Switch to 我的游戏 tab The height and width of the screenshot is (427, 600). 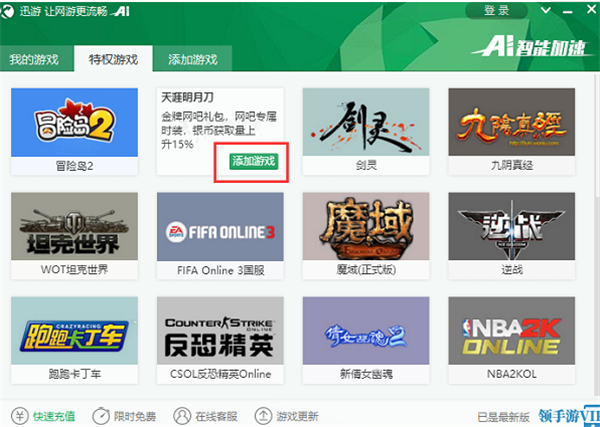pyautogui.click(x=35, y=59)
